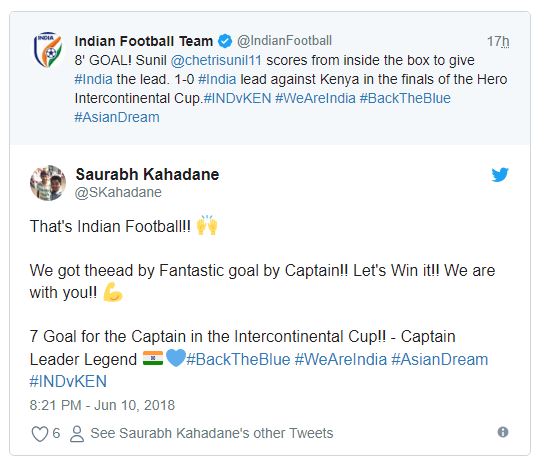Viewport: 545px width, 462px height.
Task: Click the person icon beside See other Tweets
Action: click(x=77, y=433)
